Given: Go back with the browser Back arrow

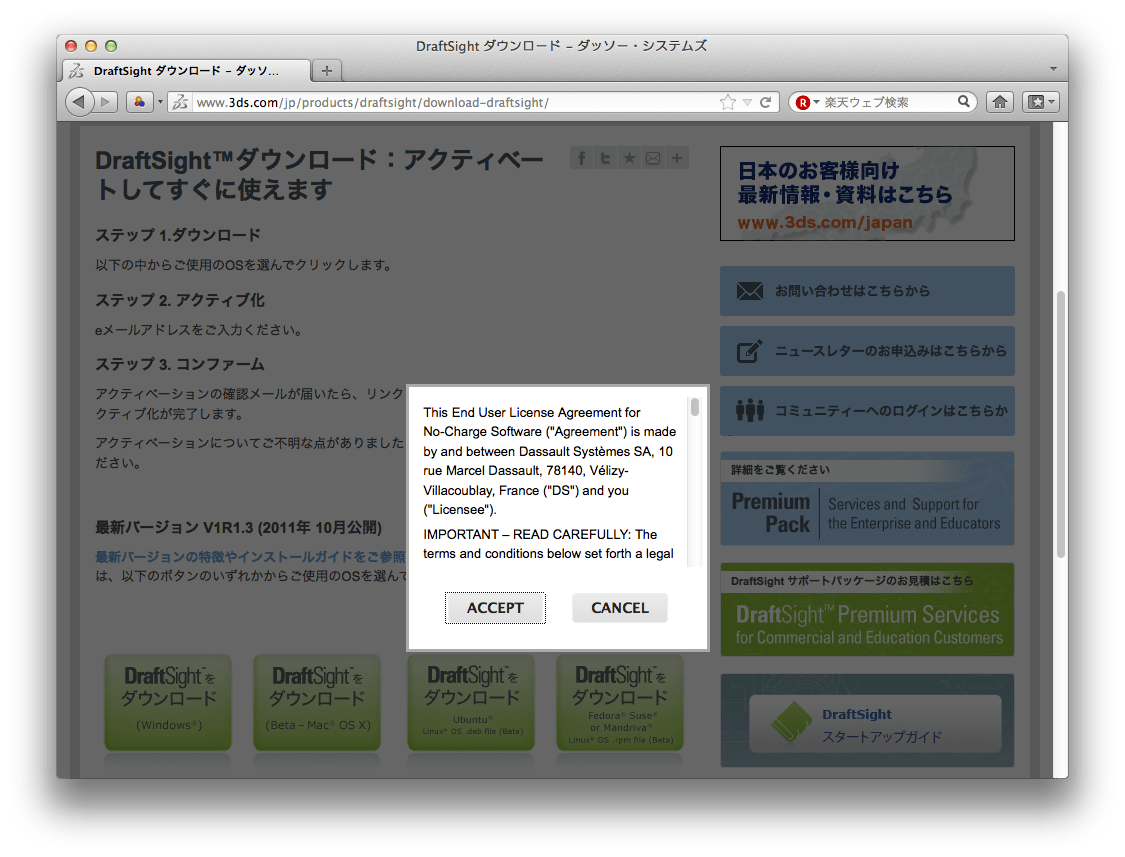Looking at the screenshot, I should tap(79, 102).
